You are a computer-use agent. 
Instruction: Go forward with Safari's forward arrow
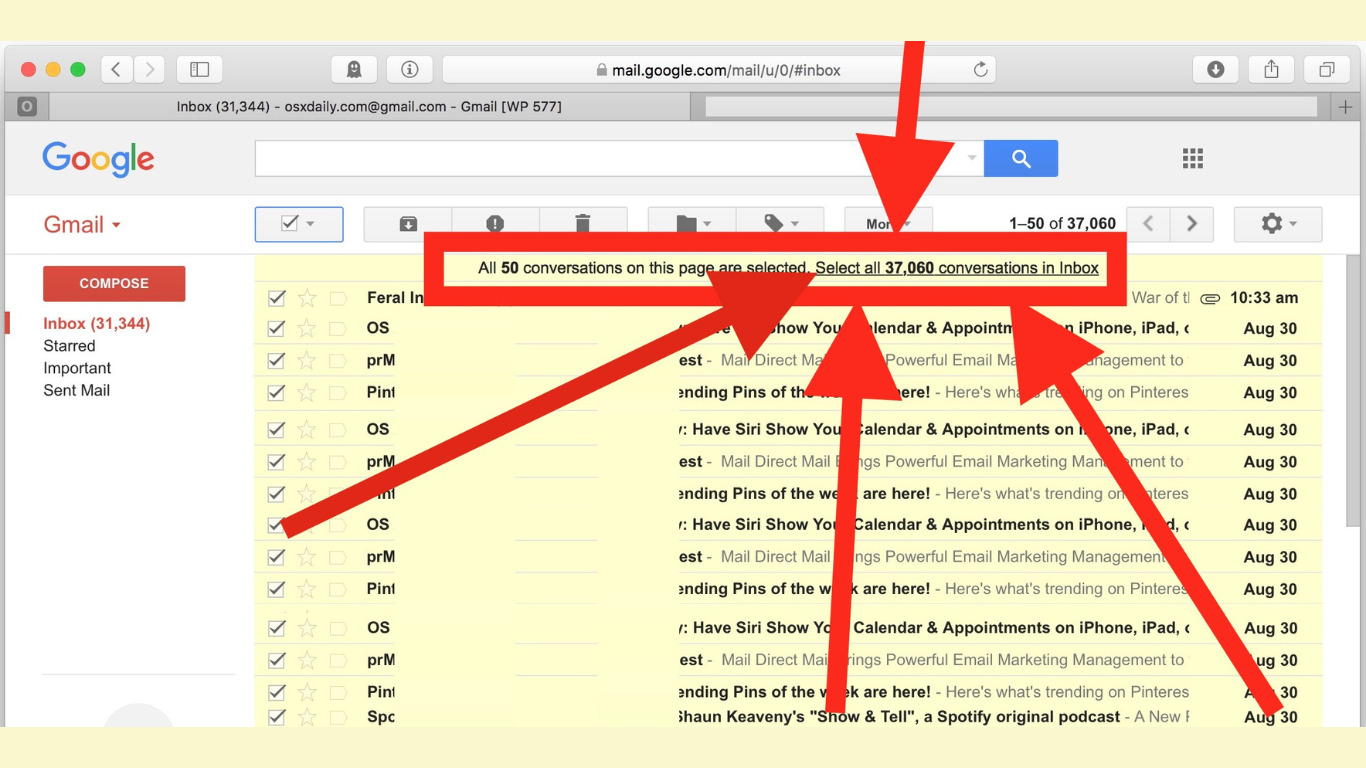click(x=150, y=69)
